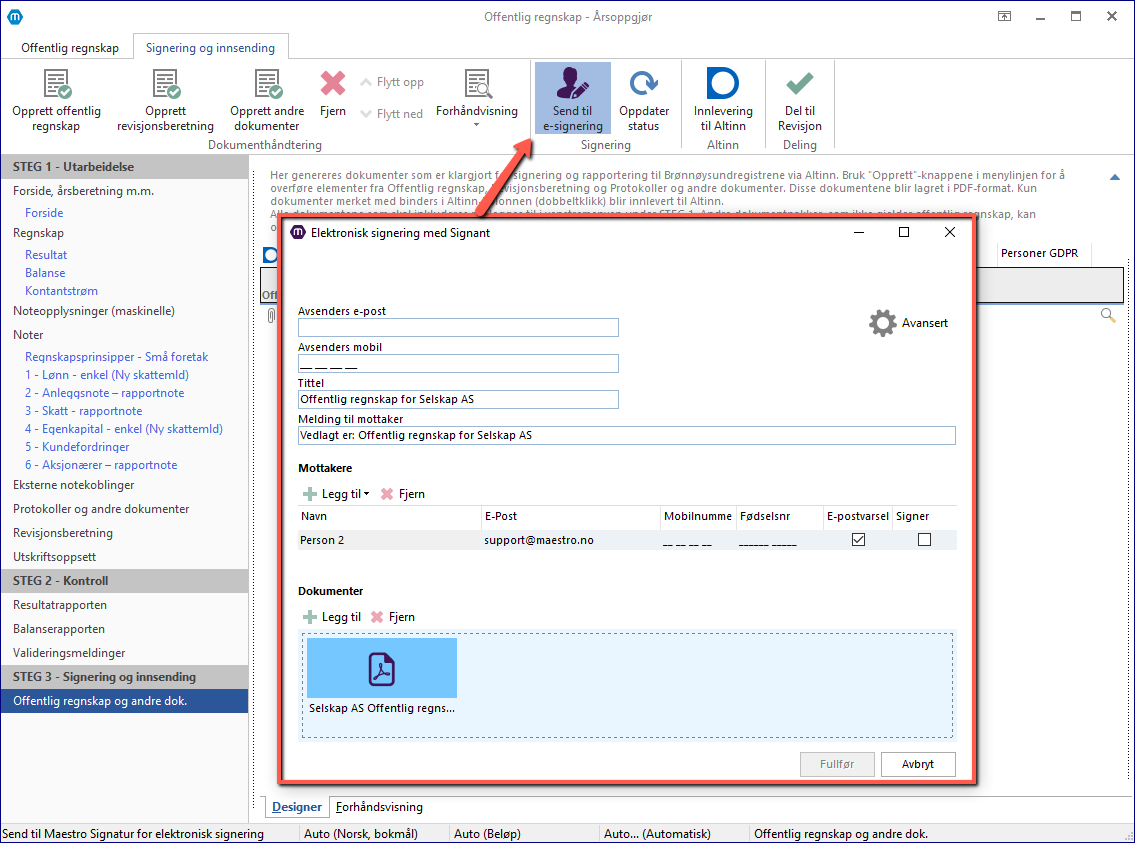Open Forside link in sidebar

coord(44,213)
